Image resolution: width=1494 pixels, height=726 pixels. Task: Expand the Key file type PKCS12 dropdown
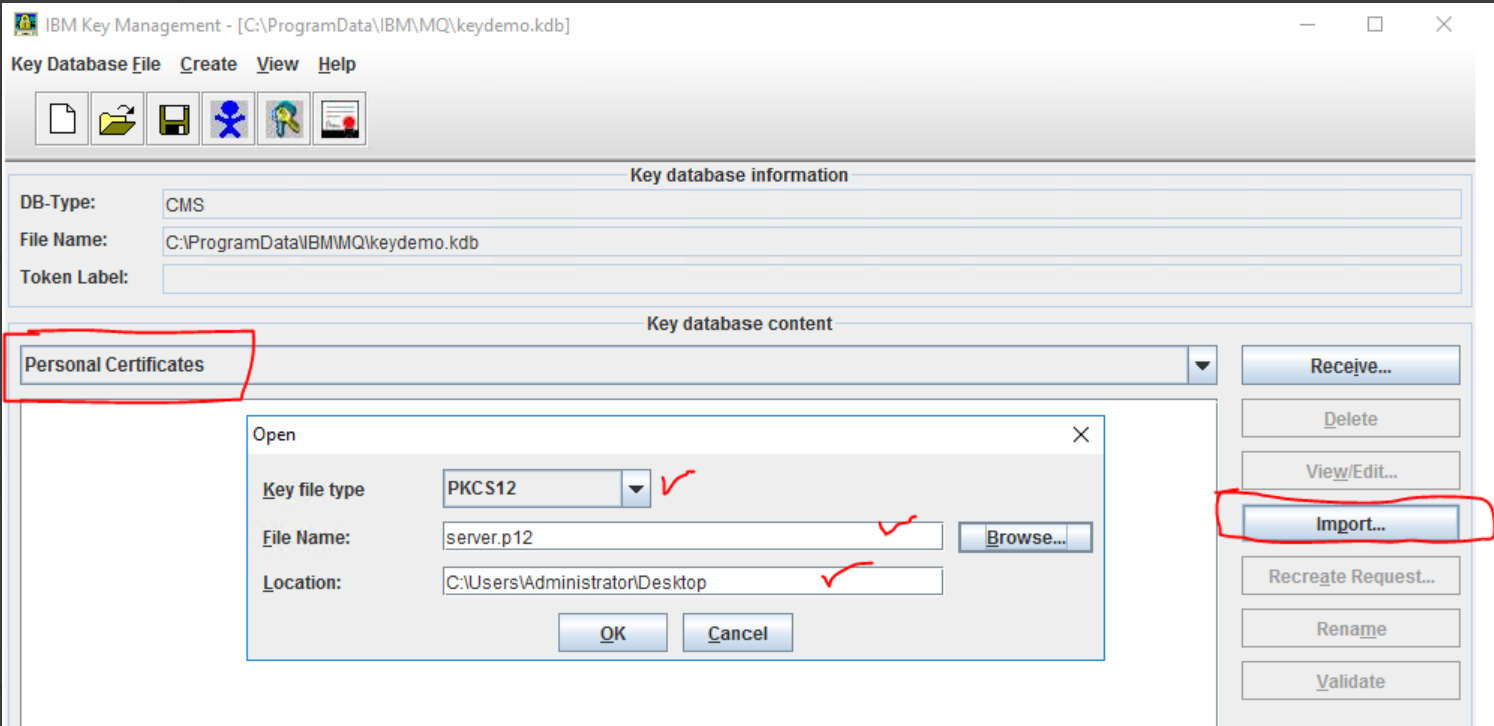pyautogui.click(x=635, y=489)
